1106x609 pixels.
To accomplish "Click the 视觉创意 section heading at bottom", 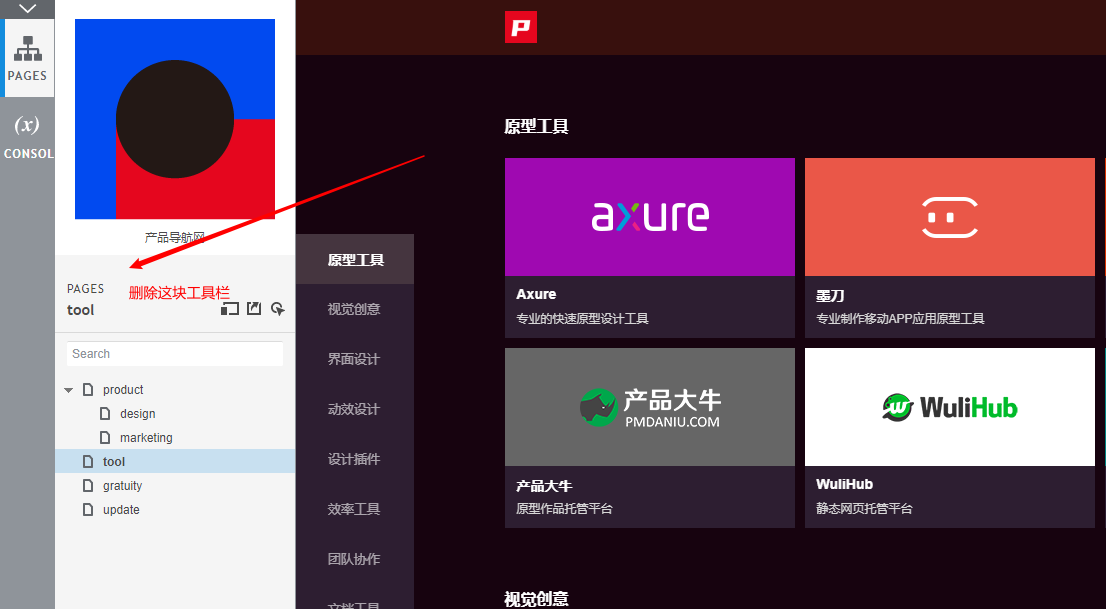I will click(536, 599).
